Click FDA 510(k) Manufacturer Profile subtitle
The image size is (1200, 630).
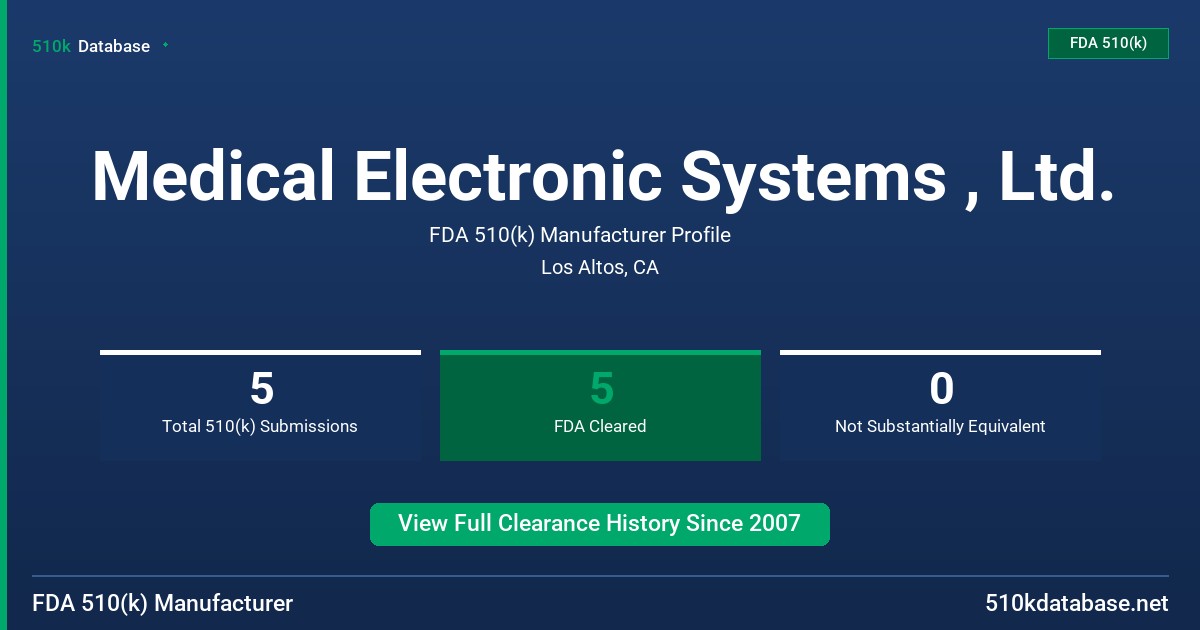580,236
